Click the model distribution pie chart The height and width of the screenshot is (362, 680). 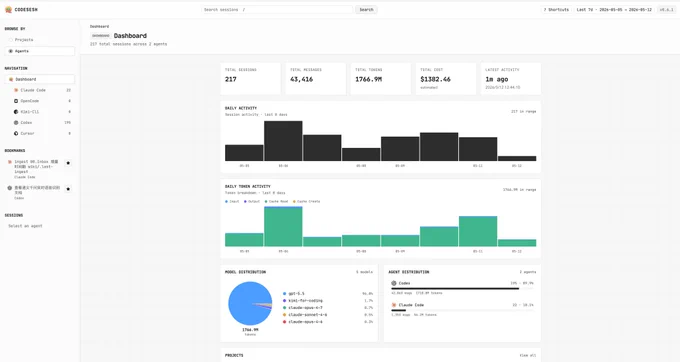[x=250, y=303]
